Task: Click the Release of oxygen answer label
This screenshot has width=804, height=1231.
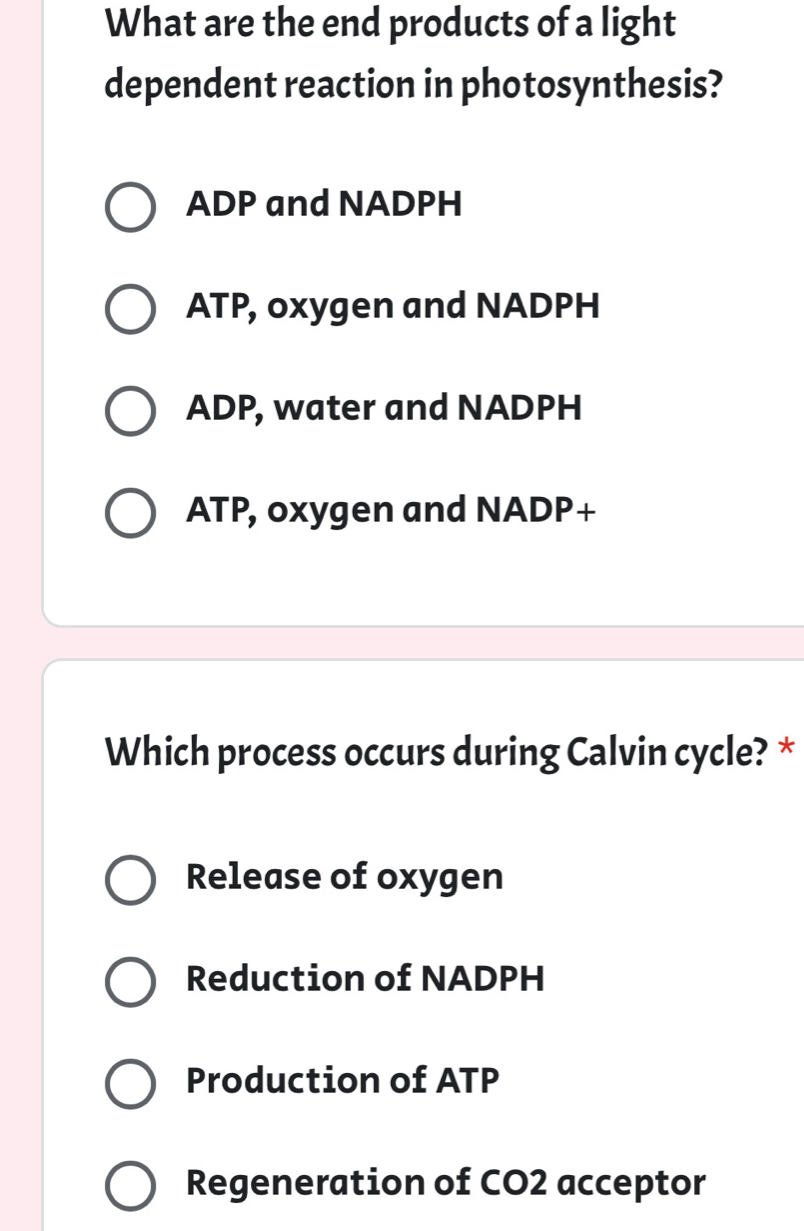Action: (x=345, y=879)
